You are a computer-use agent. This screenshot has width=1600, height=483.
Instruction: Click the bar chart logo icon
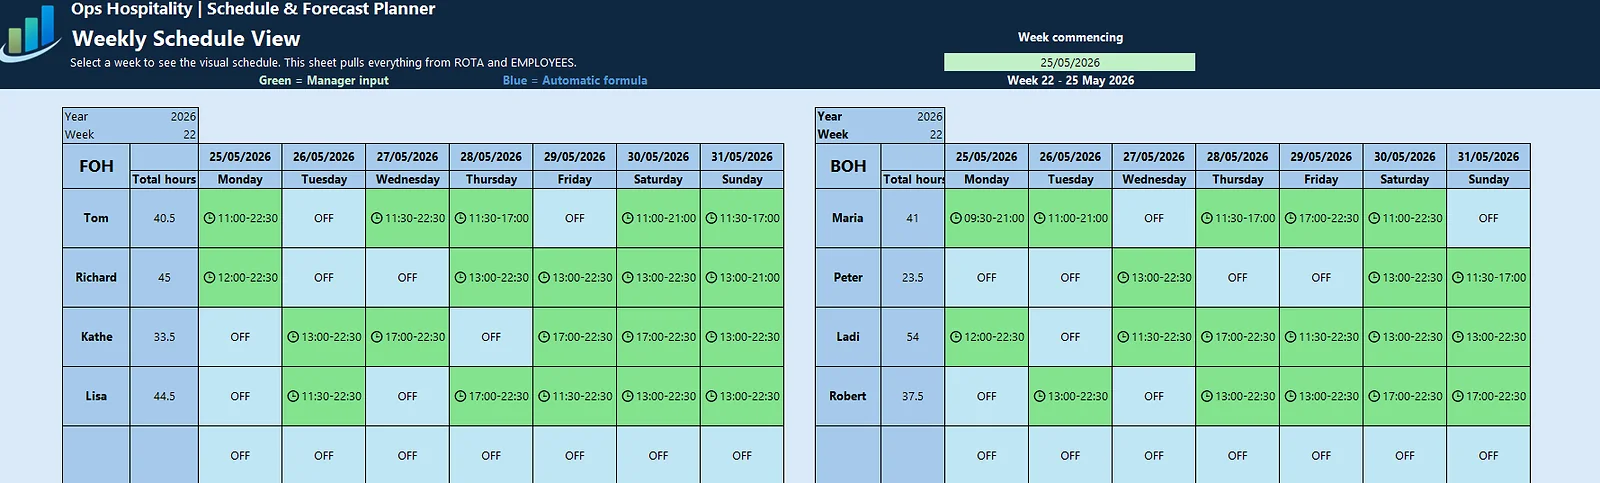[30, 32]
